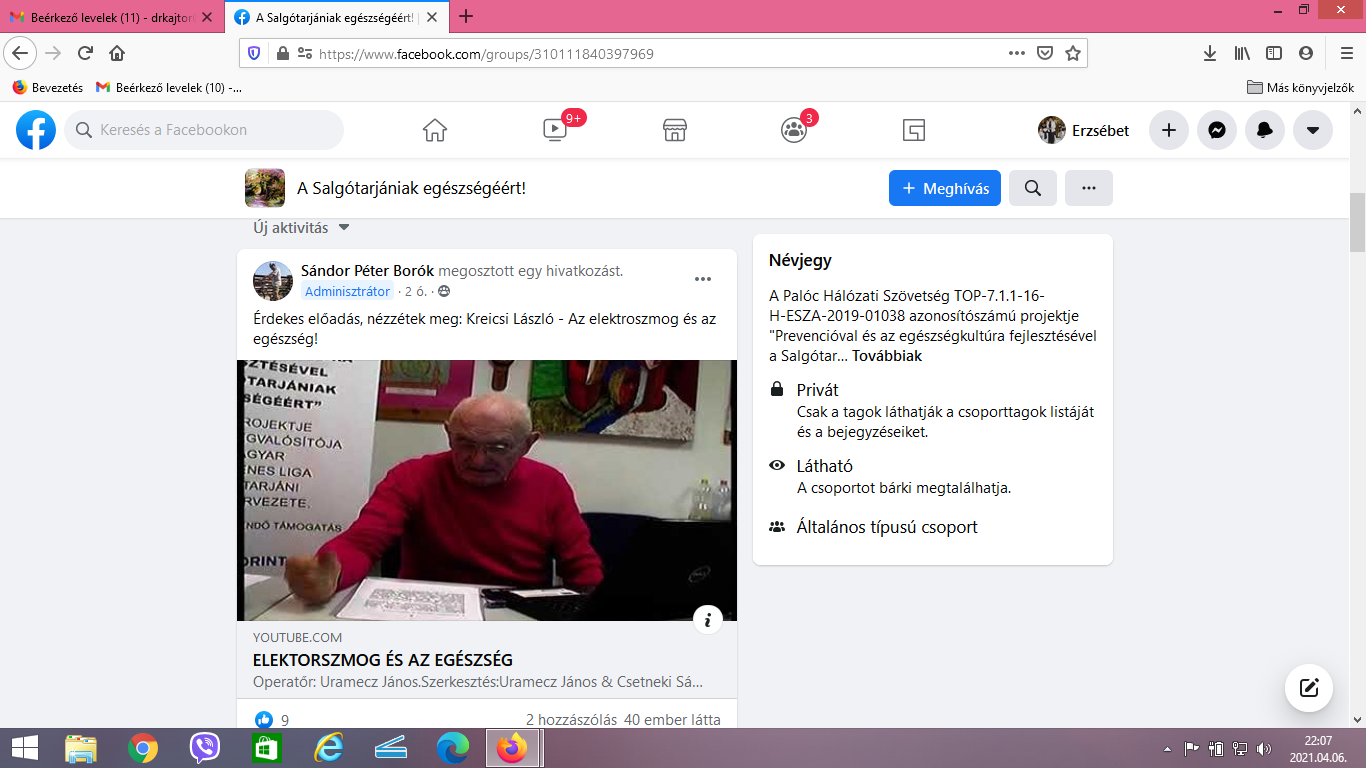The image size is (1366, 768).
Task: Open the volume control in system tray
Action: [1263, 748]
